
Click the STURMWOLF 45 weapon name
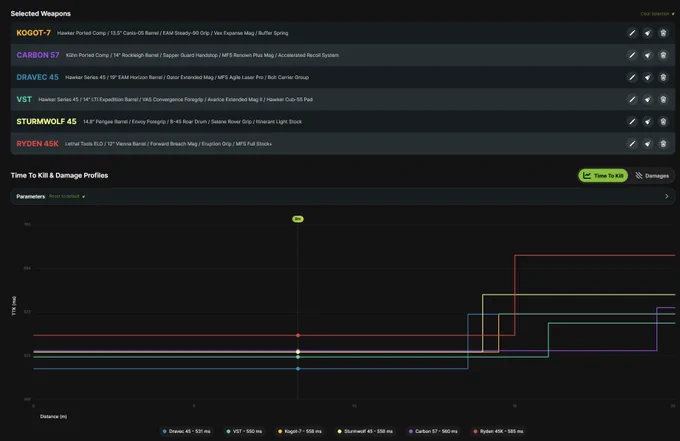(46, 121)
